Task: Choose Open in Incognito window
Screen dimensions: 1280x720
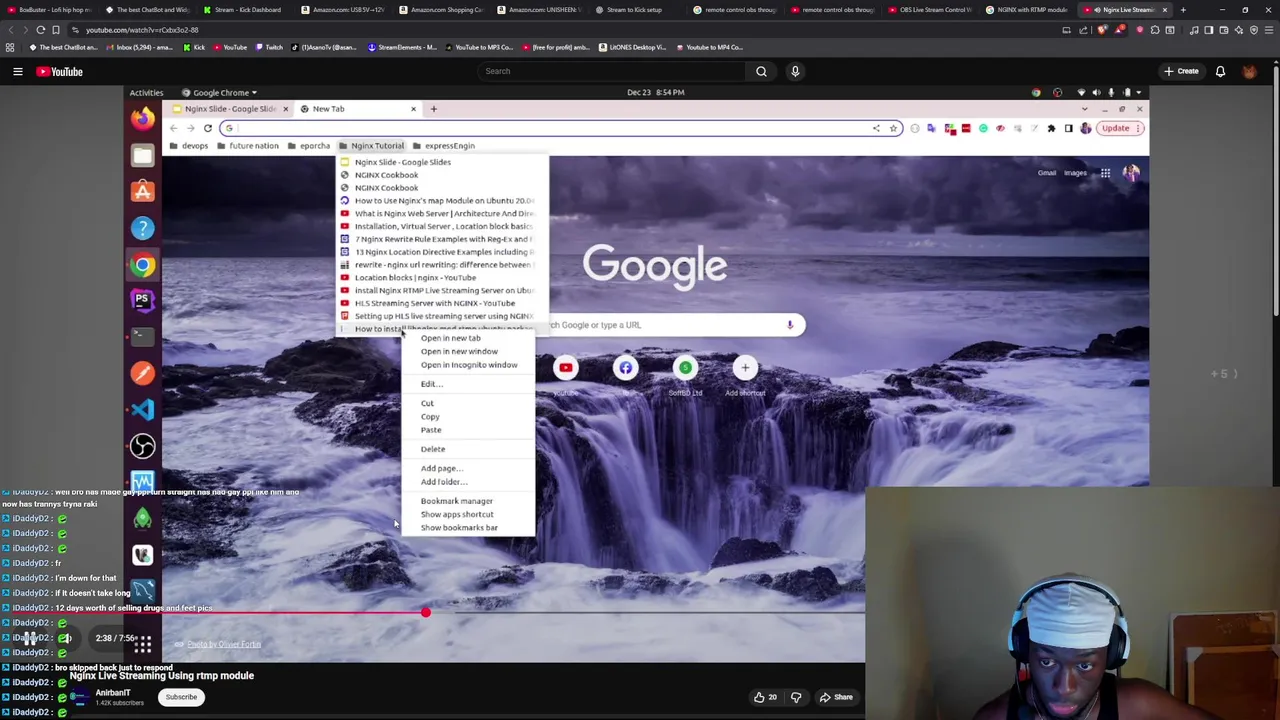Action: 468,365
